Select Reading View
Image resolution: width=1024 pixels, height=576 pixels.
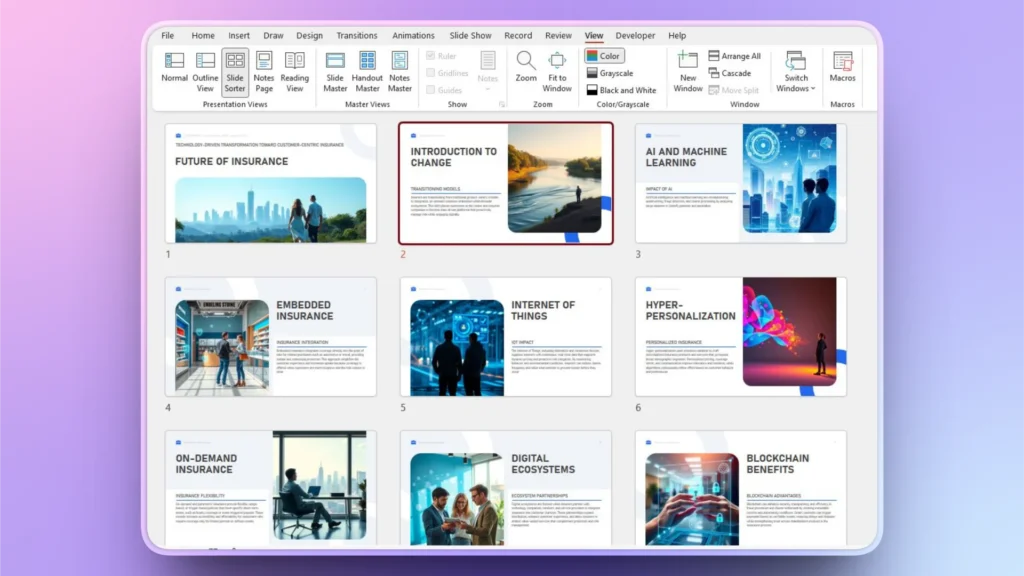(x=294, y=70)
